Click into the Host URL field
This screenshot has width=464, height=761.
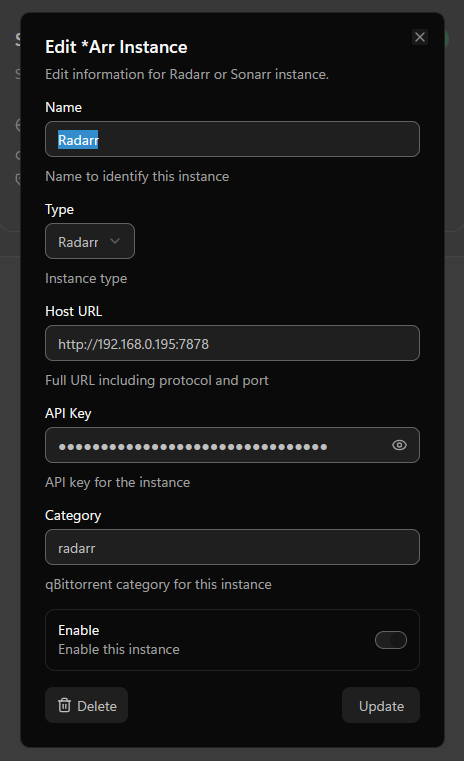point(232,343)
